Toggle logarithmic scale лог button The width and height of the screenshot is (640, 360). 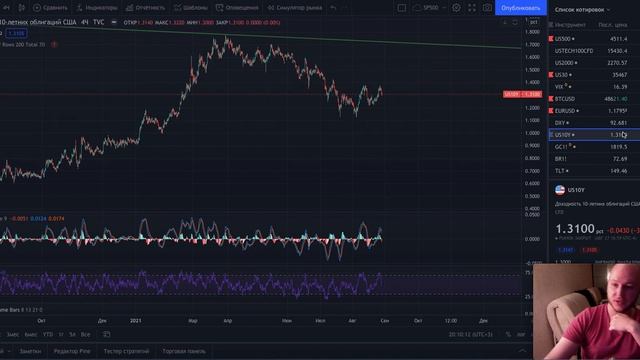coord(521,334)
